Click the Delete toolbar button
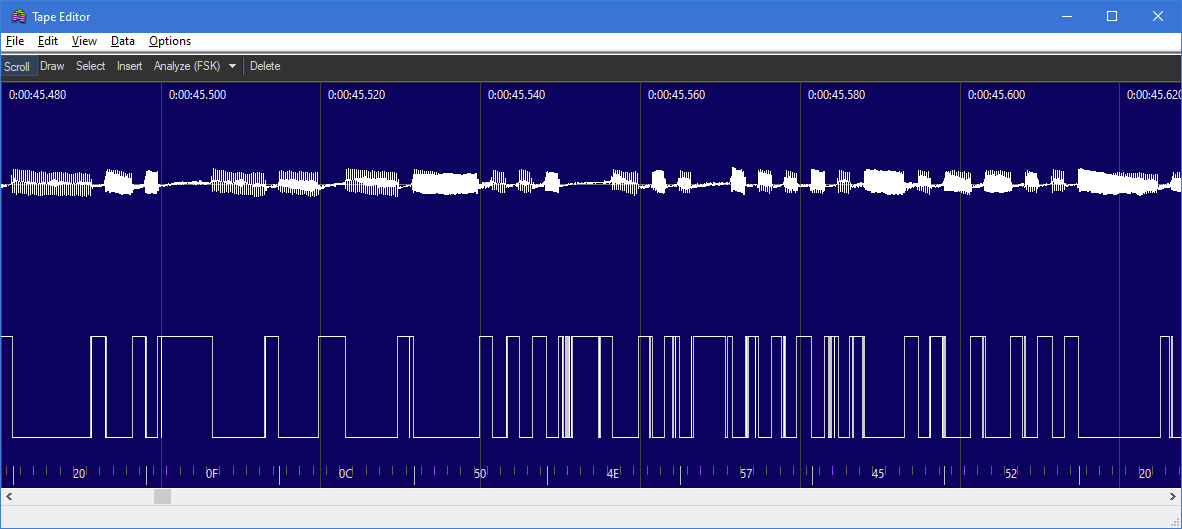This screenshot has height=529, width=1182. pos(265,66)
